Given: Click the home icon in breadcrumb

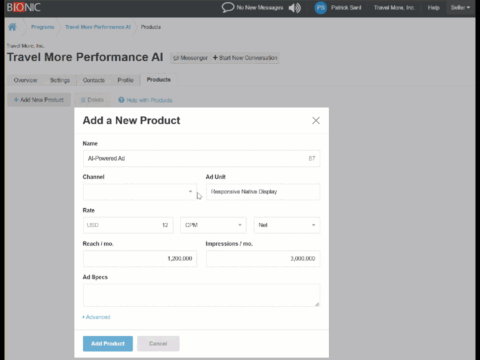Looking at the screenshot, I should click(12, 27).
